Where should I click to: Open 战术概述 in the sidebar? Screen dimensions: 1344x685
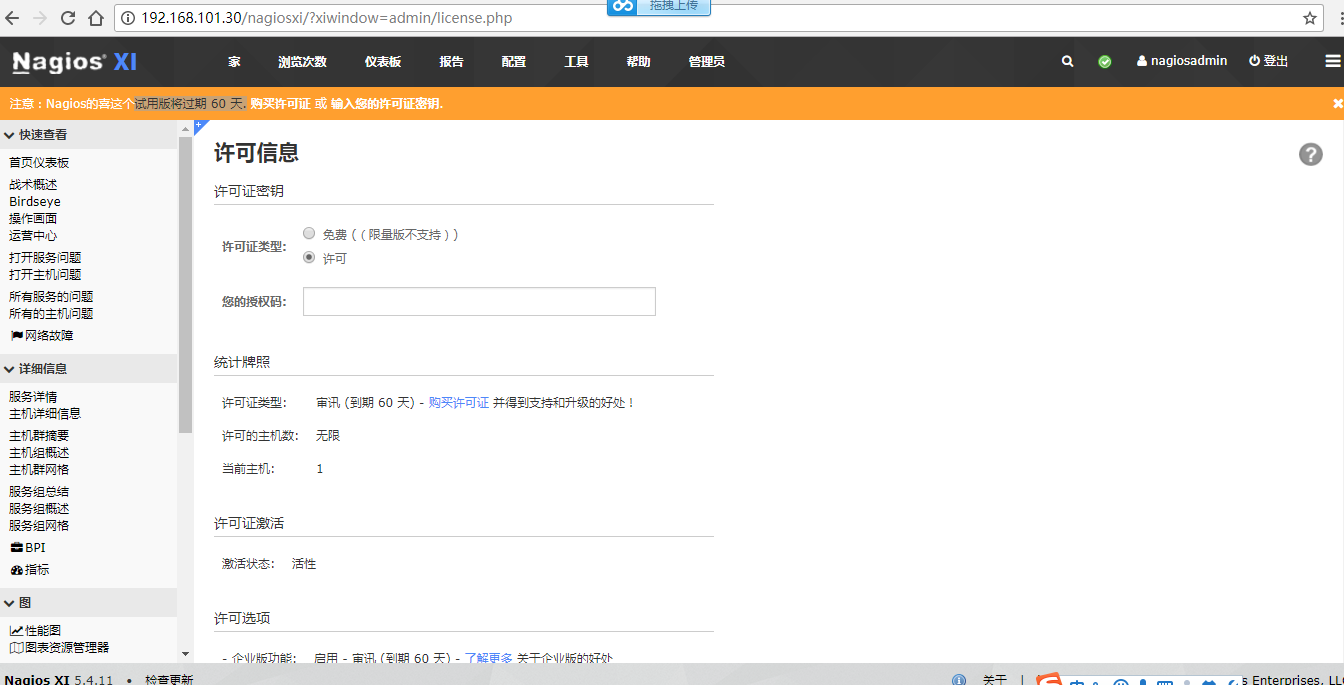[33, 185]
